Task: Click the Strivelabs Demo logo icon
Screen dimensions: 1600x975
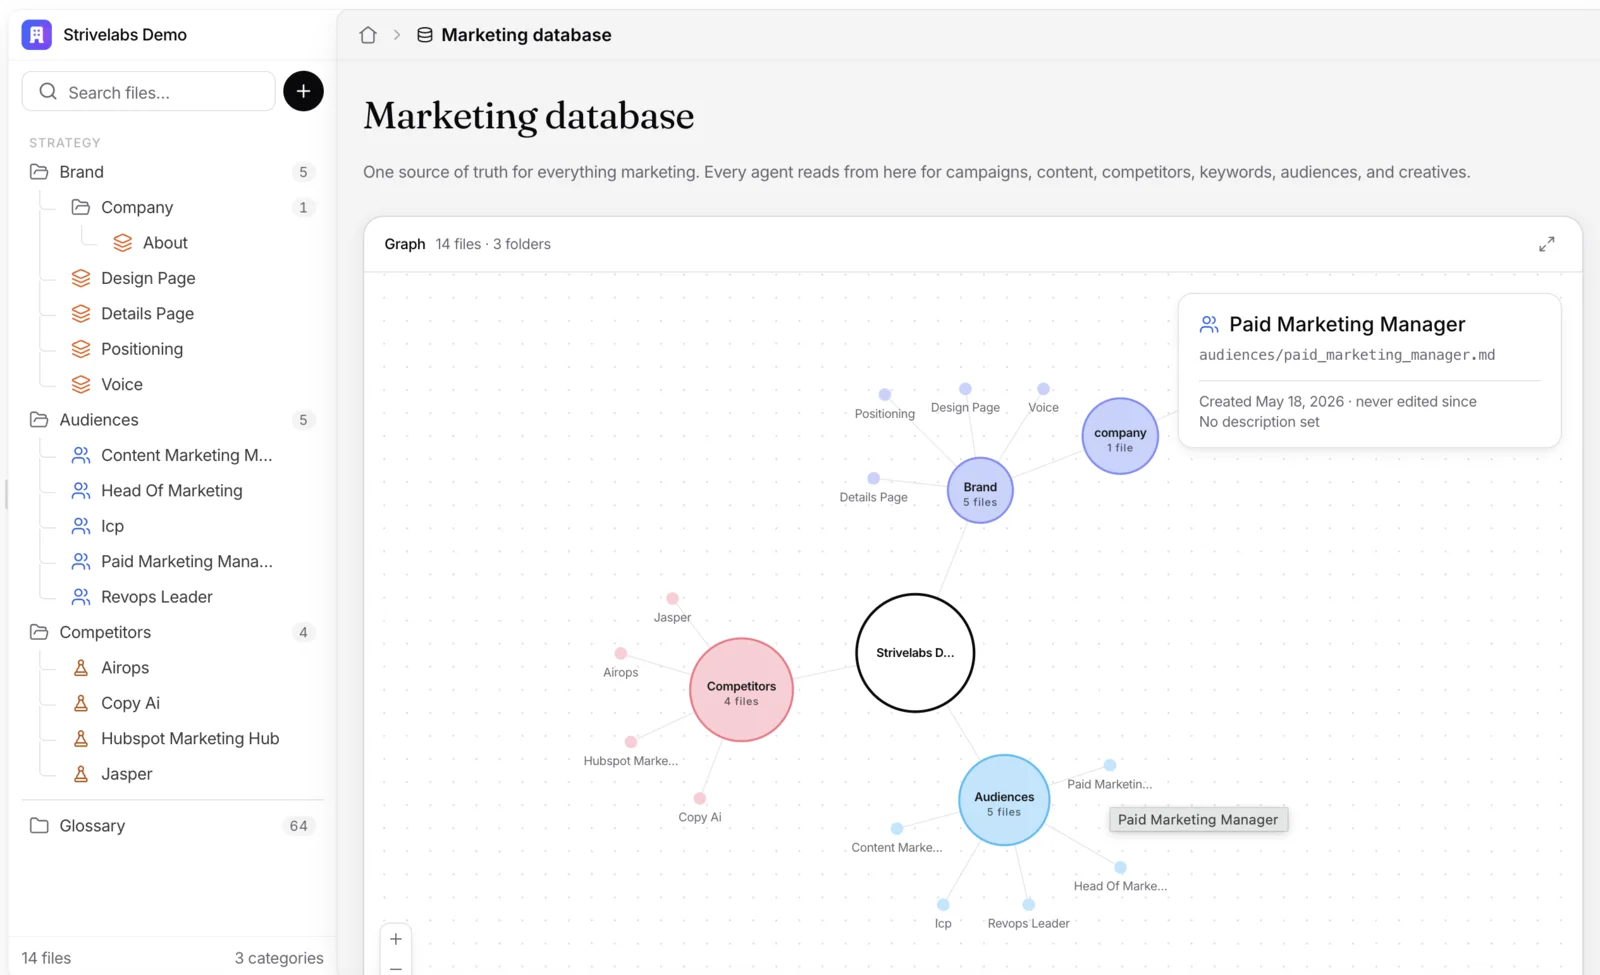Action: click(x=37, y=35)
